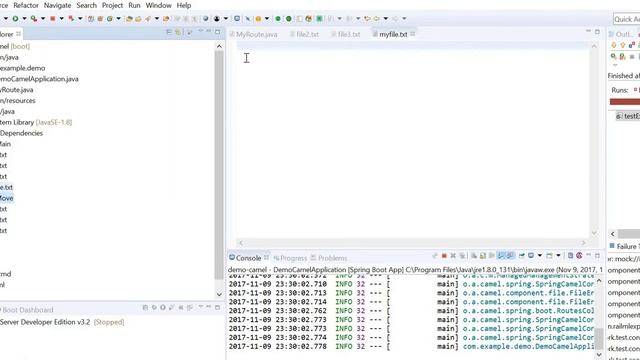Image resolution: width=640 pixels, height=360 pixels.
Task: Click the rightmost red swirl Console toolbar icon
Action: click(579, 256)
